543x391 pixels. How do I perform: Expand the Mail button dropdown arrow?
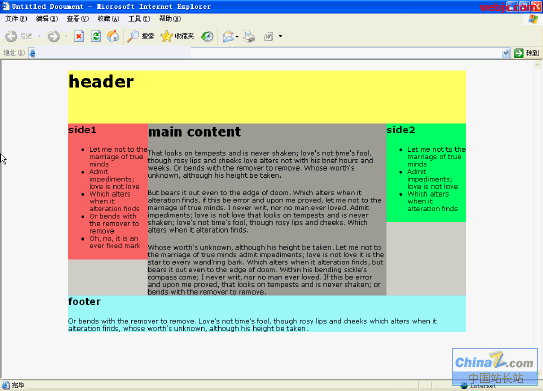(237, 36)
